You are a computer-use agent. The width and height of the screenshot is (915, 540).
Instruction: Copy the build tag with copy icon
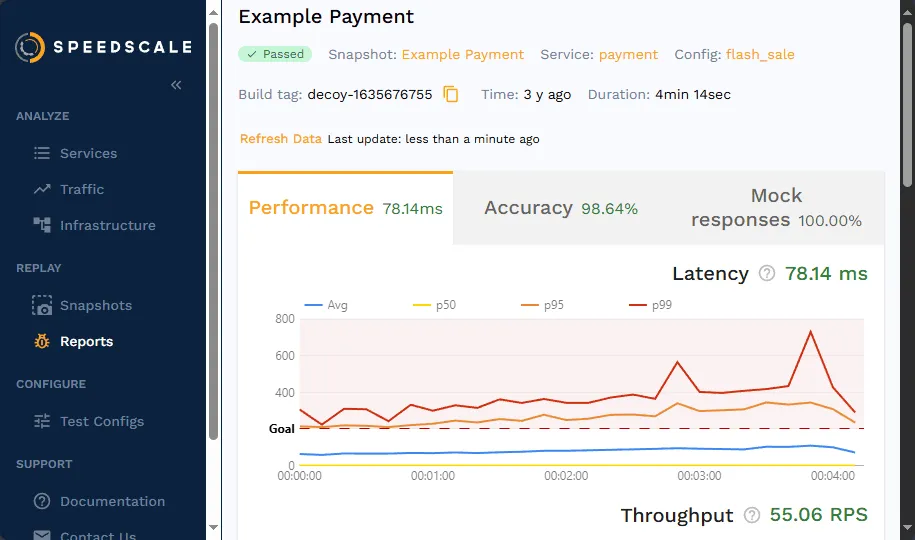click(x=450, y=94)
